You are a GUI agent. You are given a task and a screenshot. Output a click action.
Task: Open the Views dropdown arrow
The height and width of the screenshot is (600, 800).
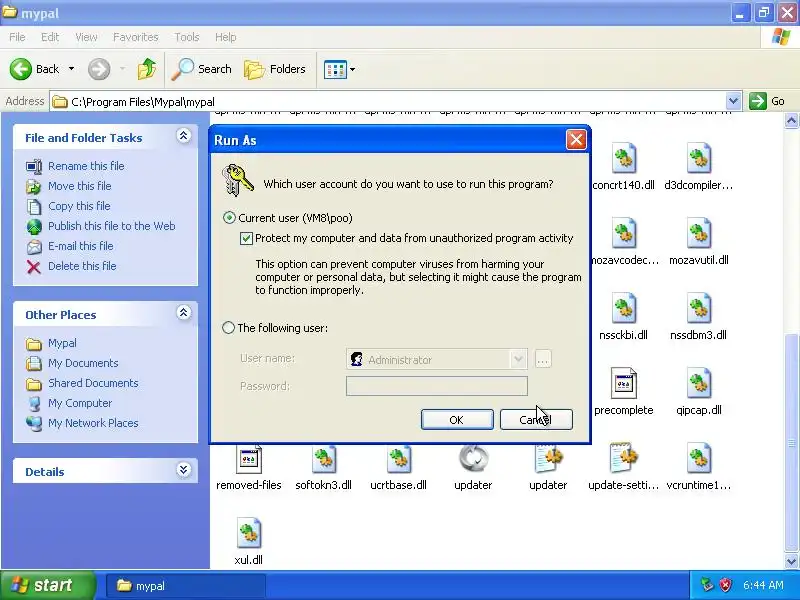pos(352,69)
